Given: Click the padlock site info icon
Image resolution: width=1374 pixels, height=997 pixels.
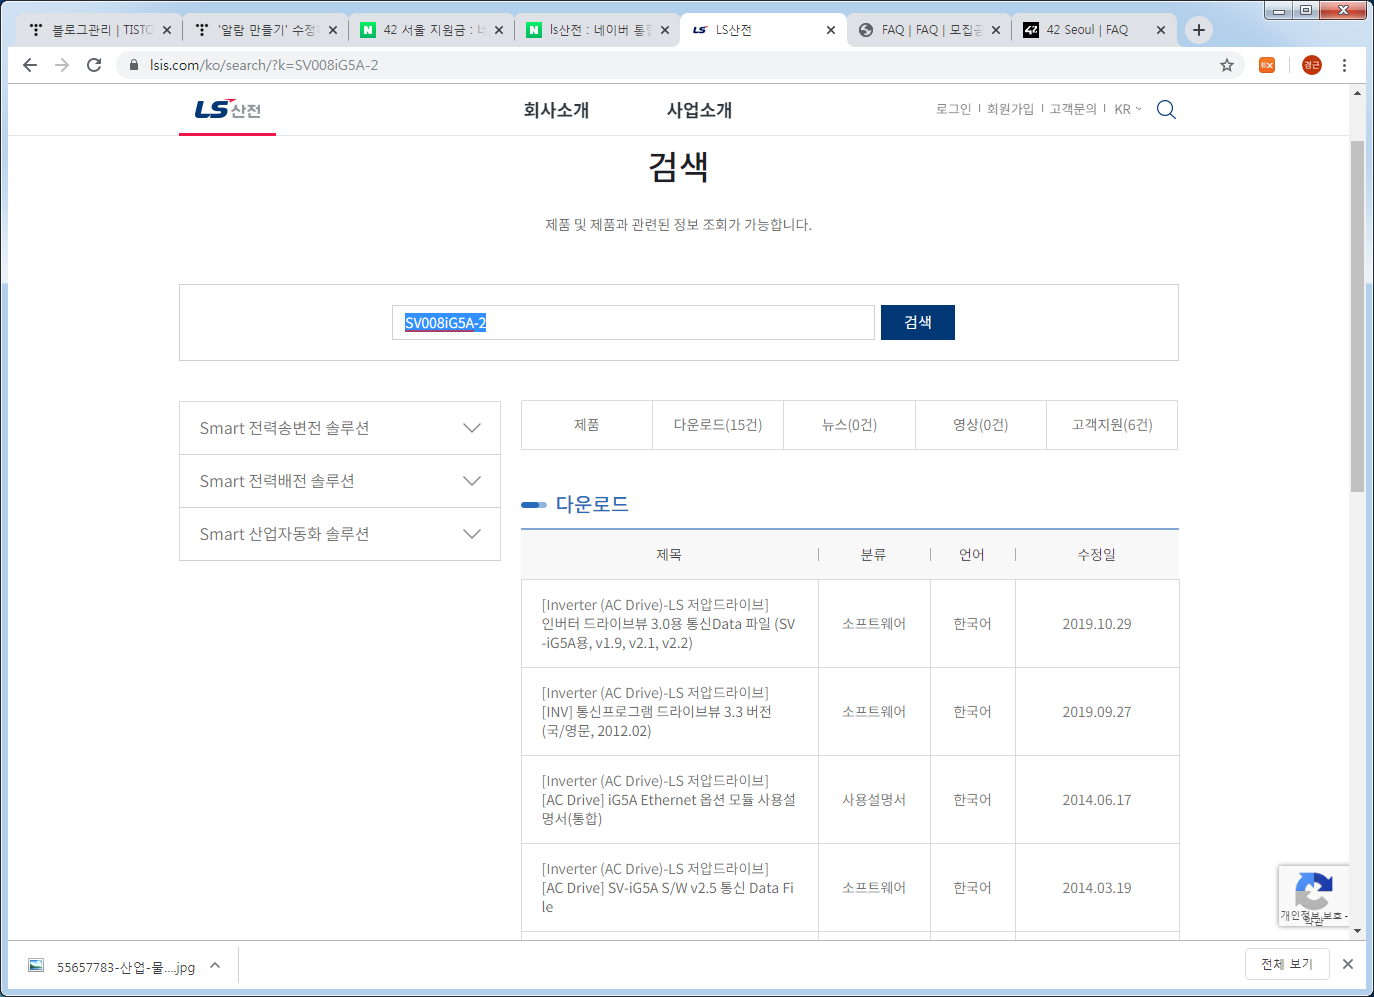Looking at the screenshot, I should 134,65.
